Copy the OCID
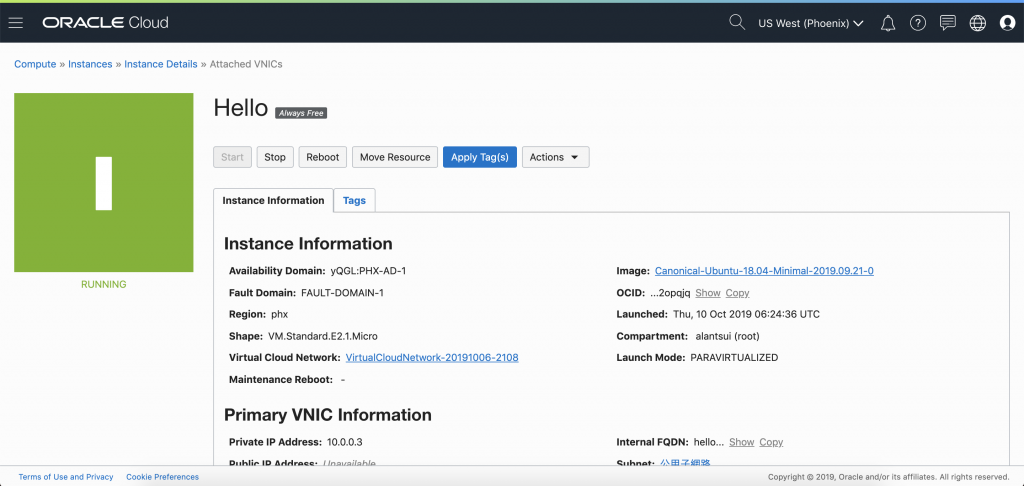 (737, 293)
